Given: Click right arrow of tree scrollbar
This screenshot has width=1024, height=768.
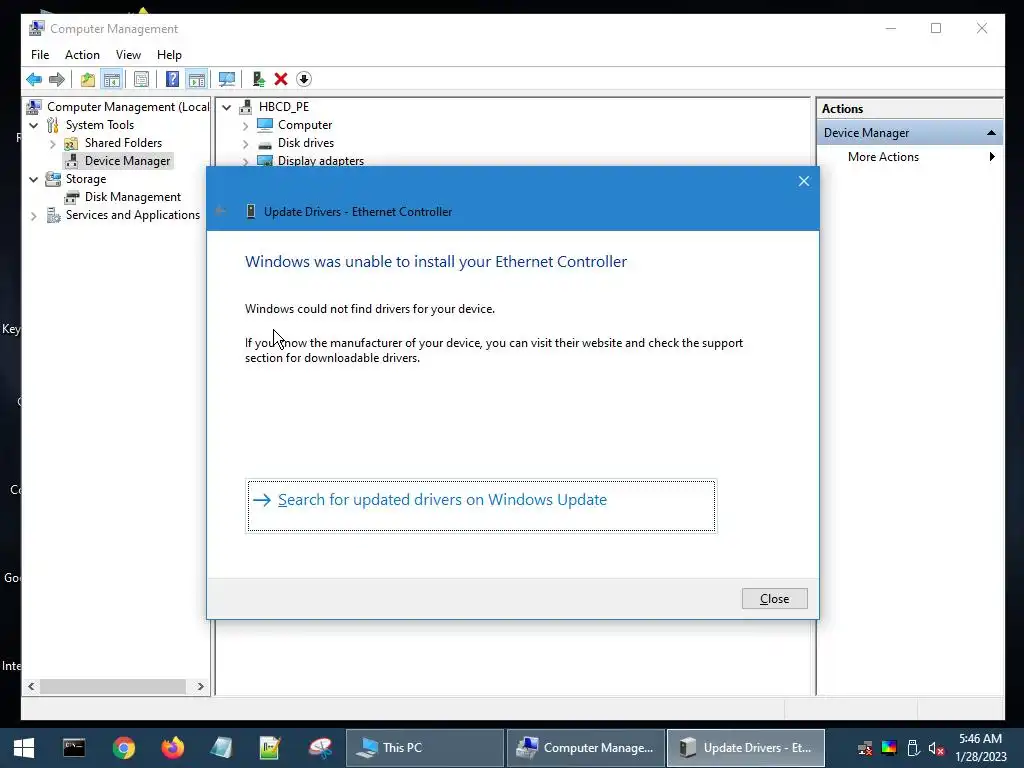Looking at the screenshot, I should point(200,686).
